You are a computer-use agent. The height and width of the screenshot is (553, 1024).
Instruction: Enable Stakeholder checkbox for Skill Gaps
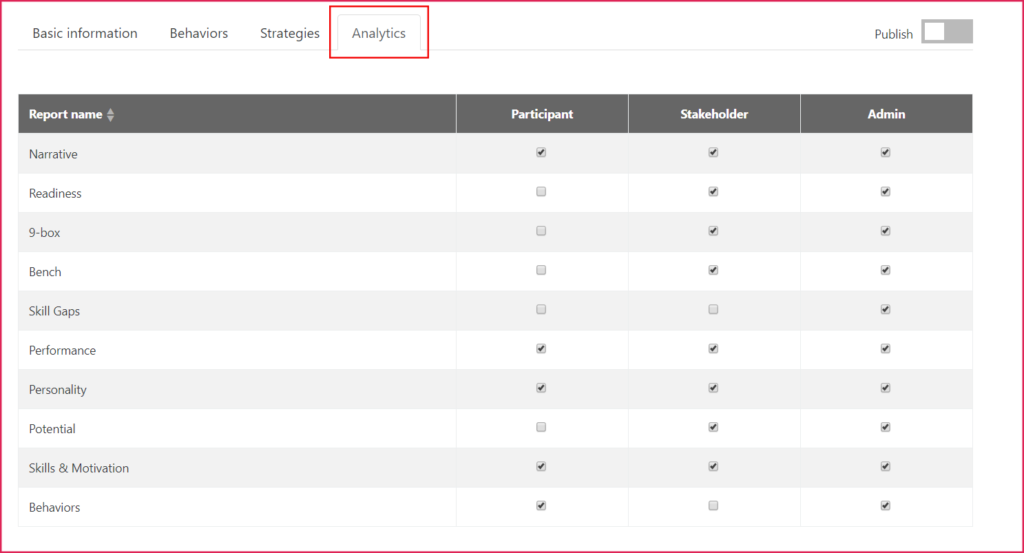click(714, 310)
